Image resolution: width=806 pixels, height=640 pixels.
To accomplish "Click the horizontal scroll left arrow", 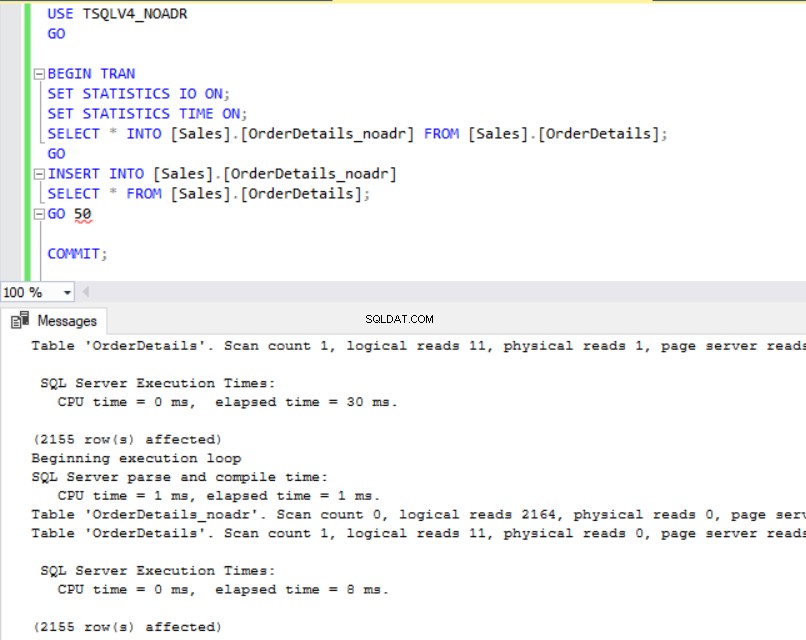I will 85,292.
